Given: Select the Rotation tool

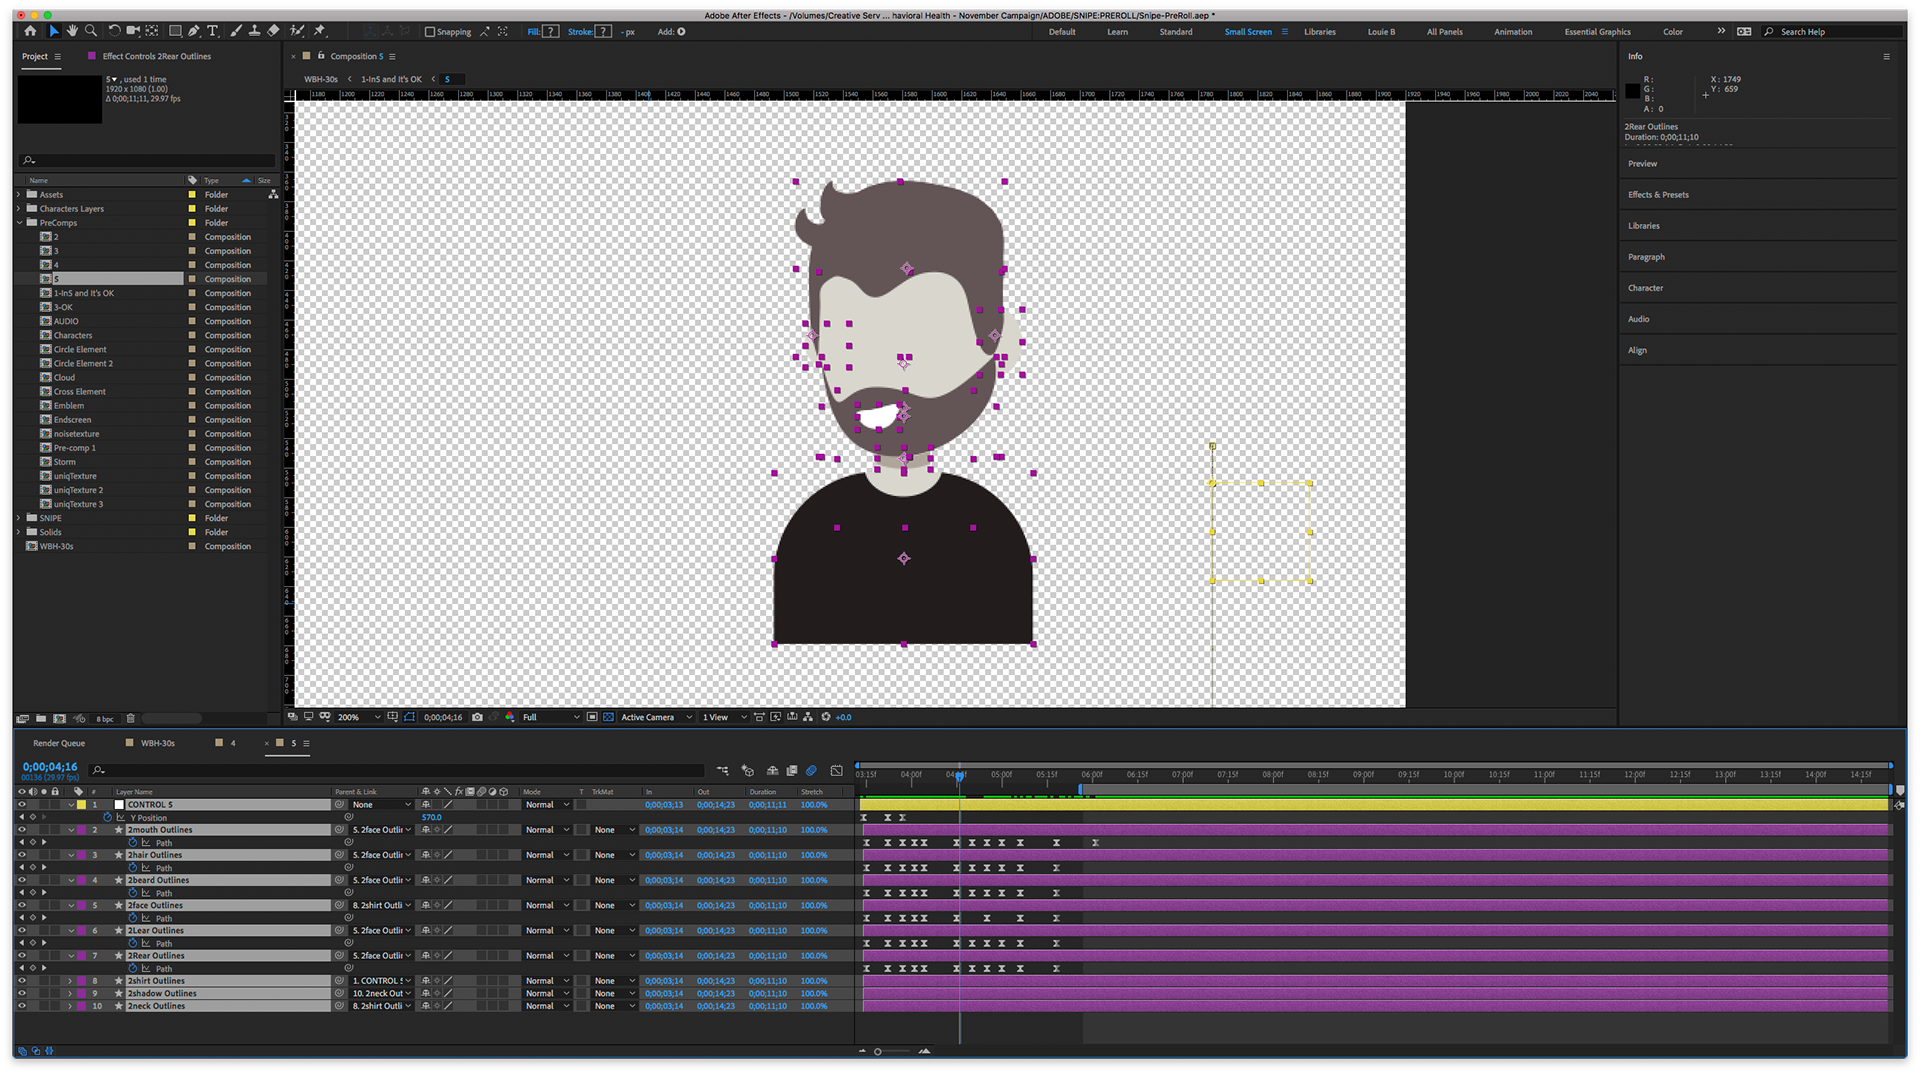Looking at the screenshot, I should pos(113,31).
